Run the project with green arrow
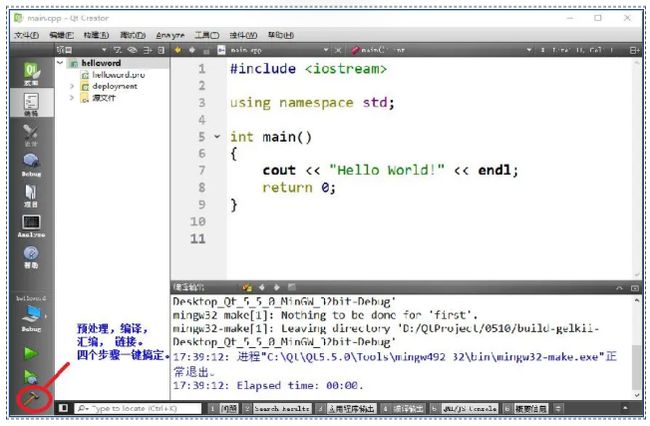The height and width of the screenshot is (426, 650). click(x=31, y=353)
